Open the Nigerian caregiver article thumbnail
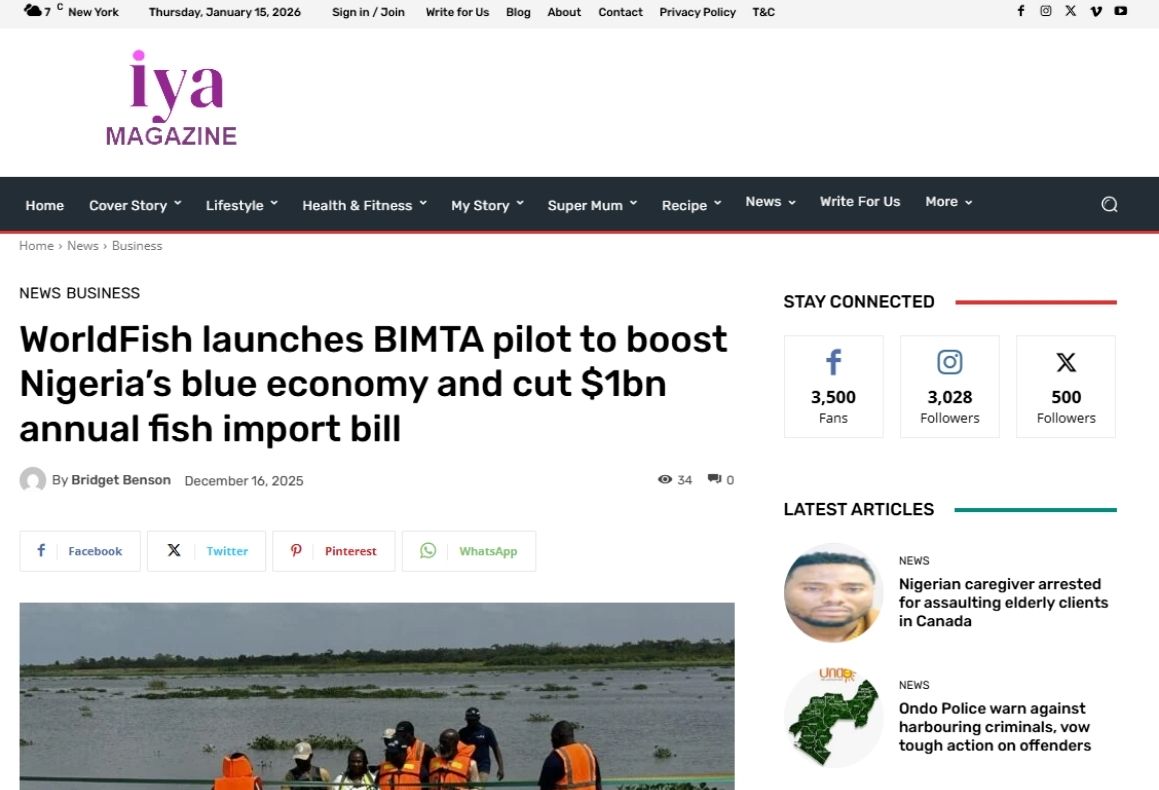The image size is (1159, 790). tap(833, 593)
